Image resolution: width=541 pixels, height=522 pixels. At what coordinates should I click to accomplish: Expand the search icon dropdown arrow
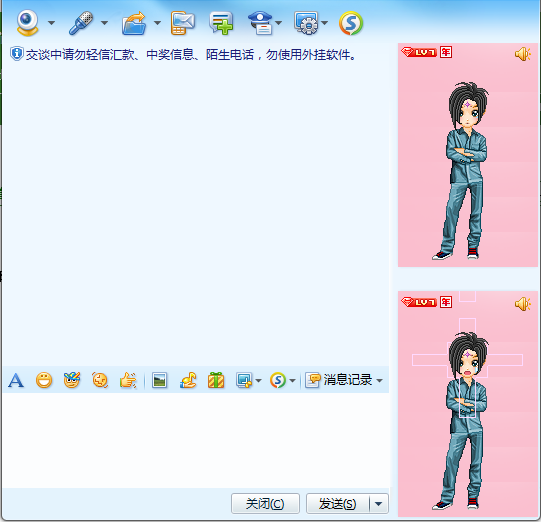tap(292, 381)
